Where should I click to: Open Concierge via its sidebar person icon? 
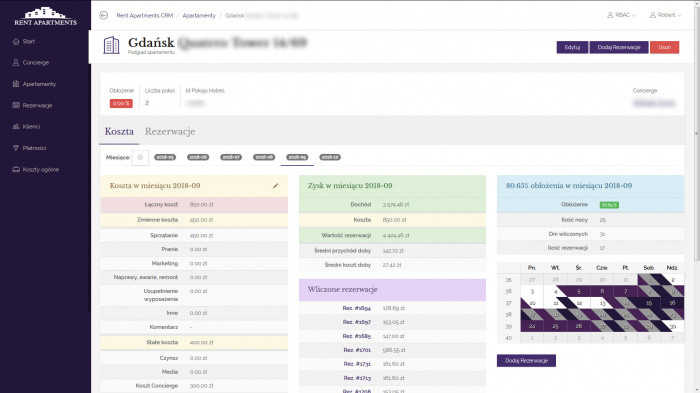pyautogui.click(x=16, y=63)
